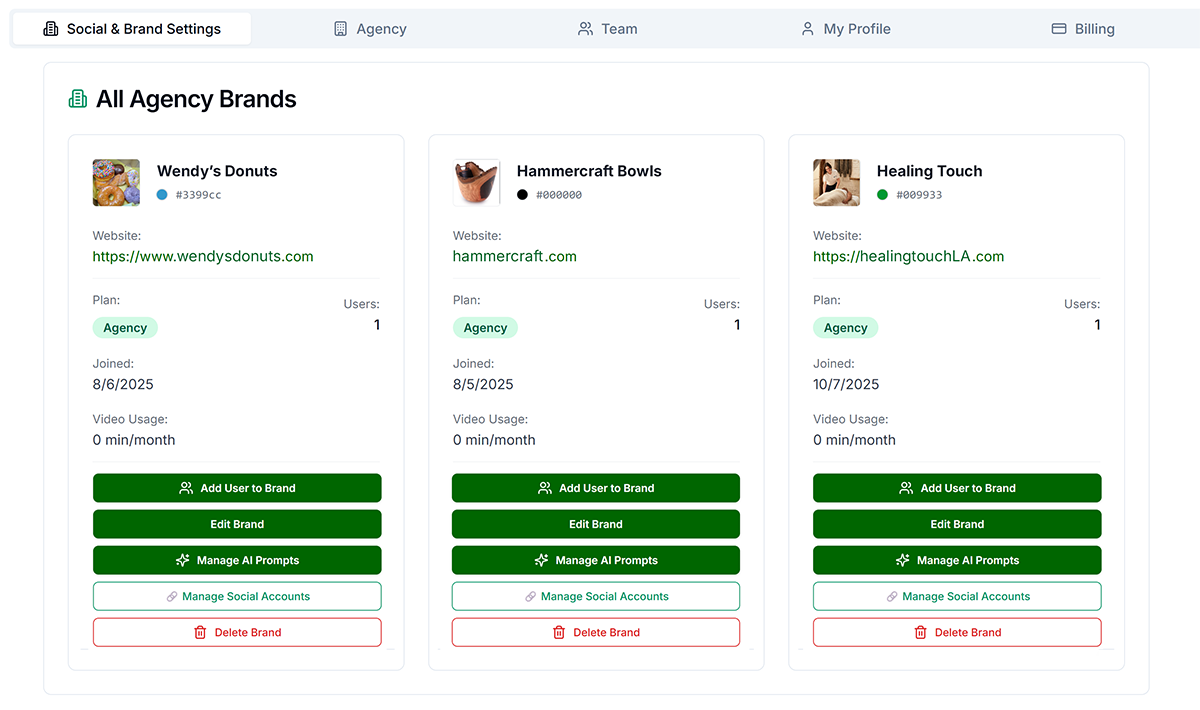Open the wendysdonuts.com website link

point(203,256)
